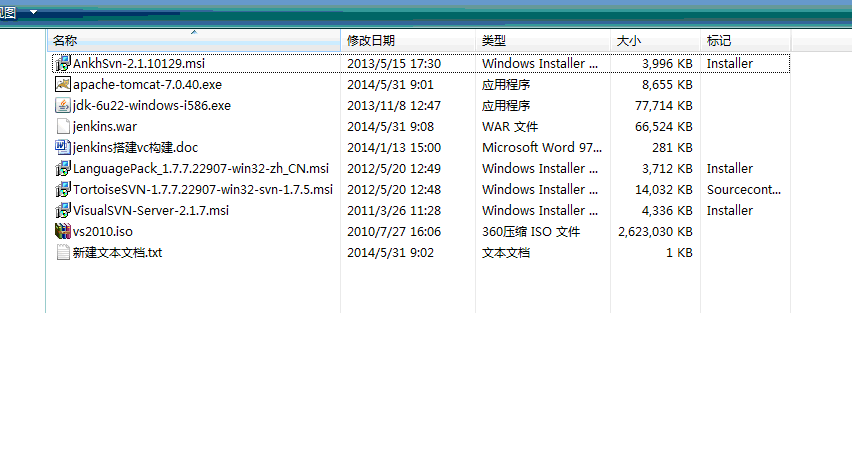The width and height of the screenshot is (852, 460).
Task: Sort by the 大小 column header
Action: 655,41
